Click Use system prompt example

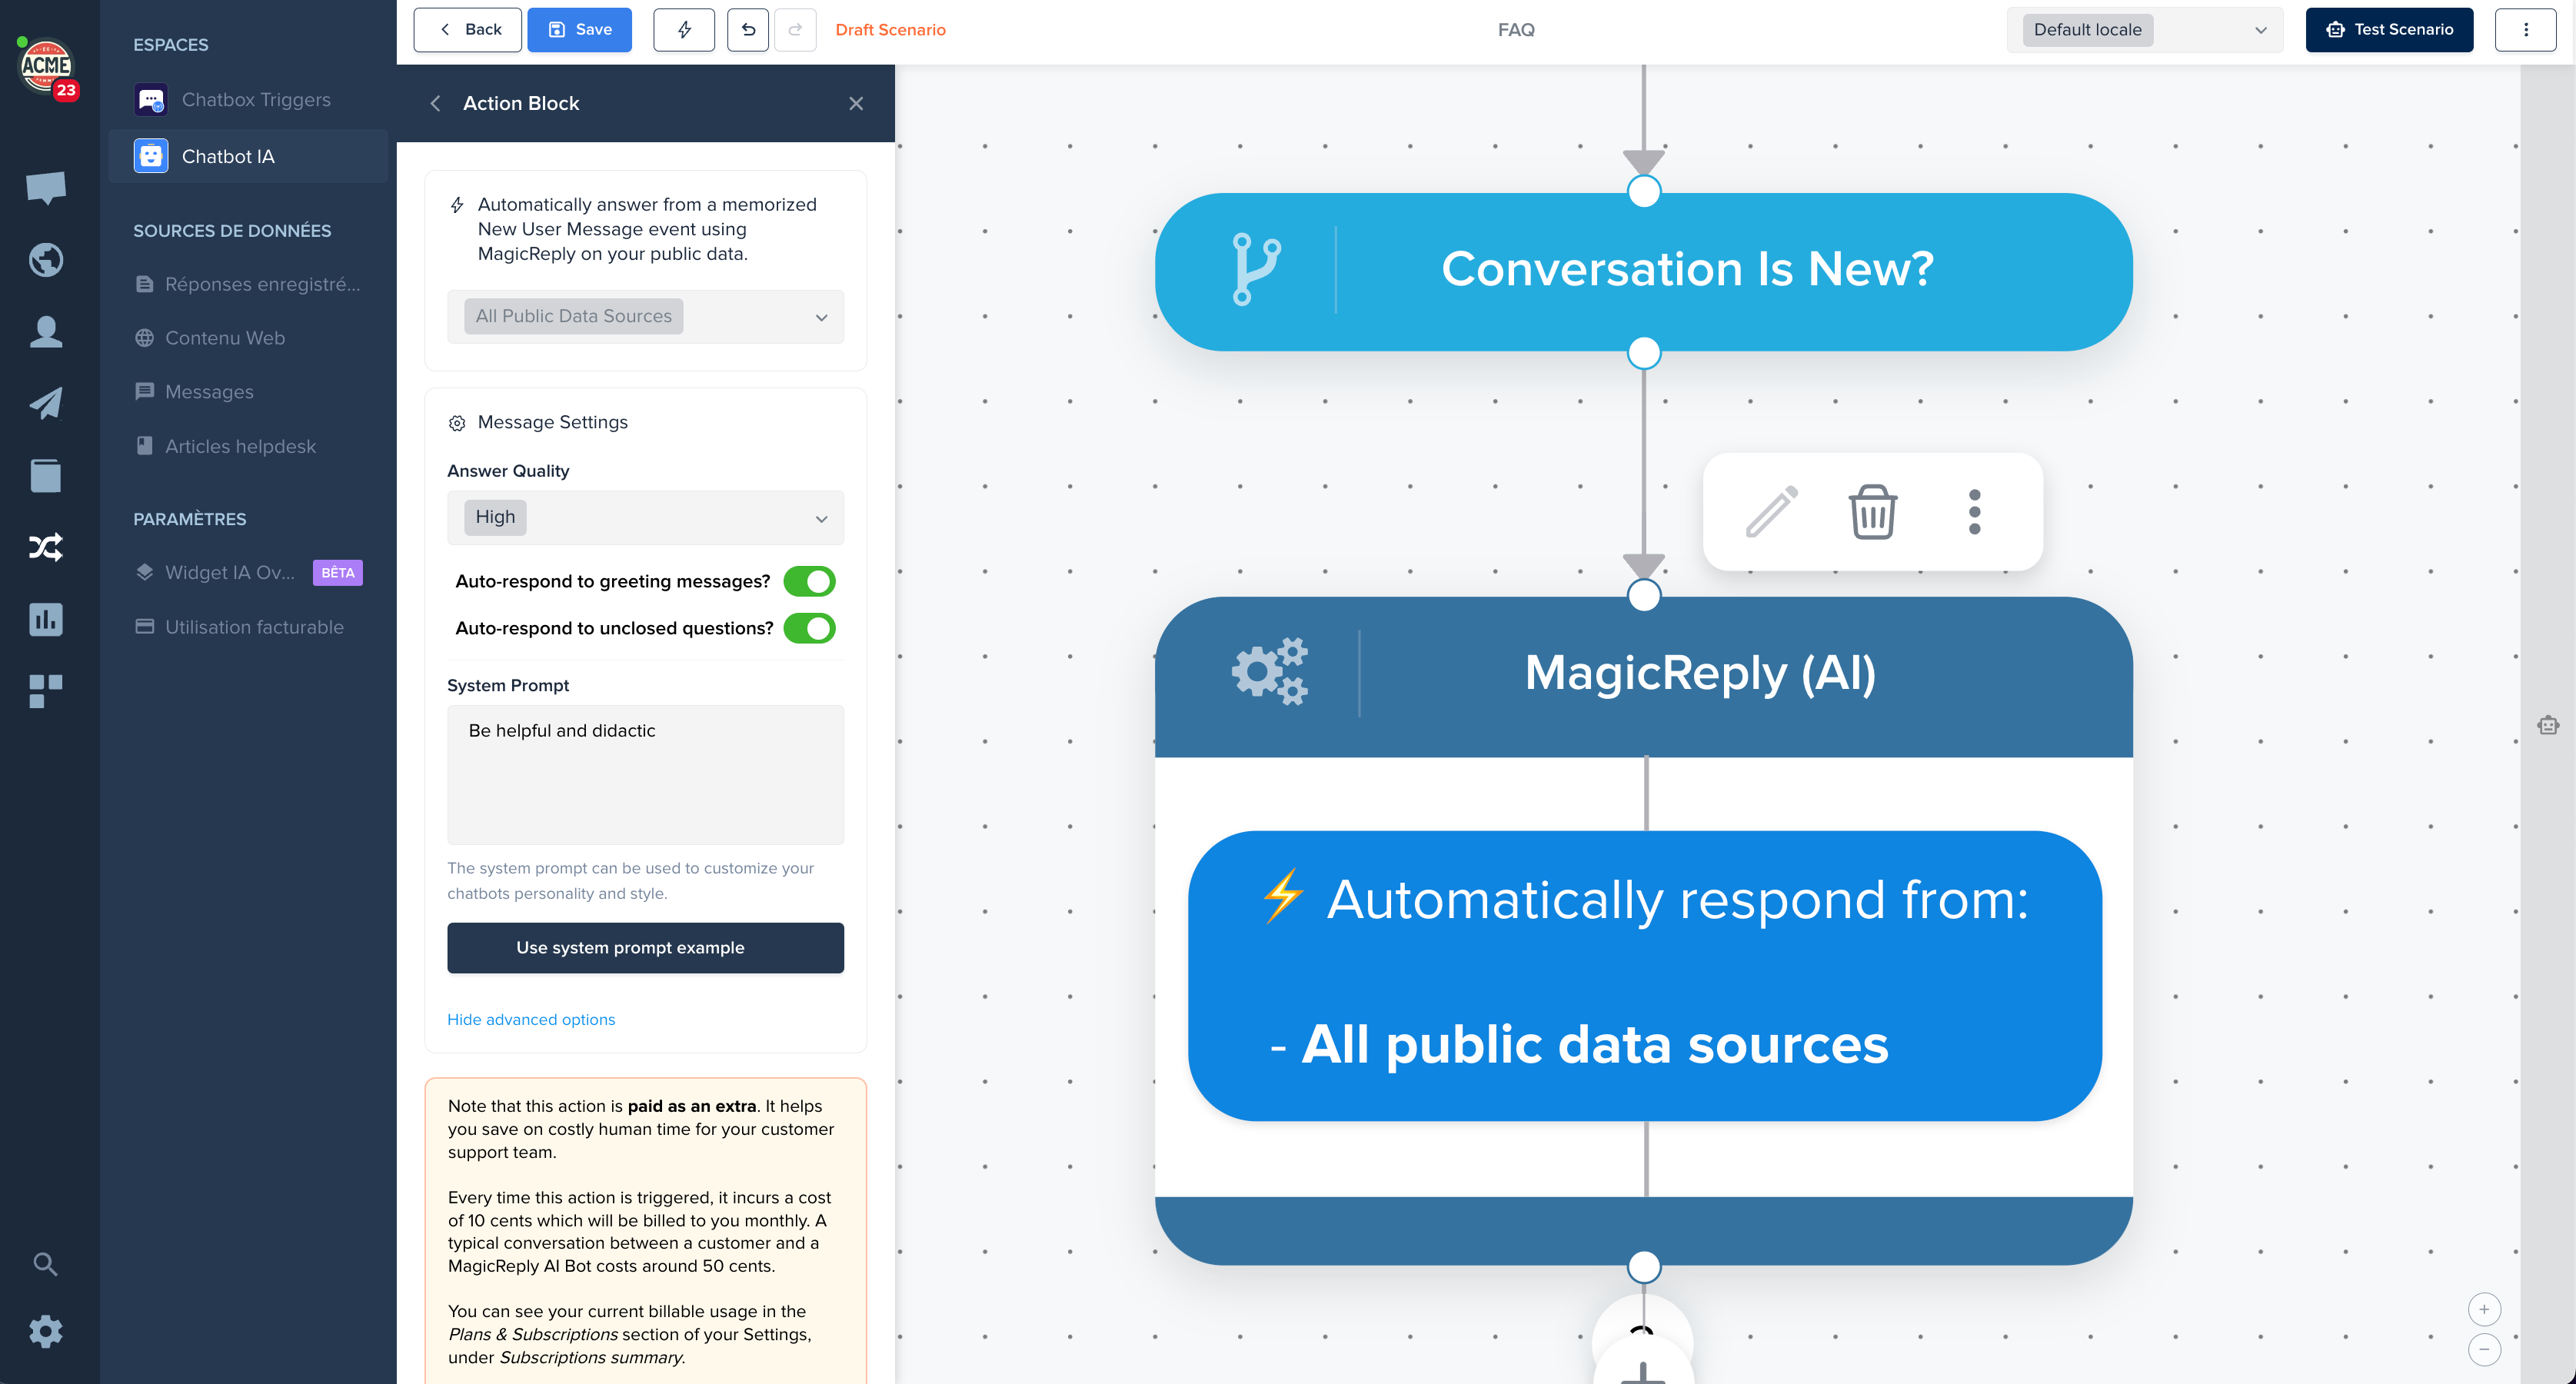coord(645,947)
